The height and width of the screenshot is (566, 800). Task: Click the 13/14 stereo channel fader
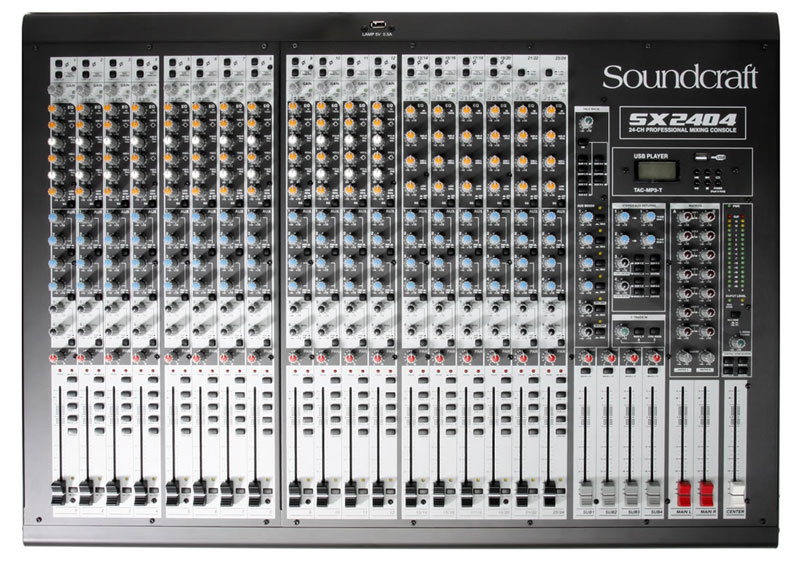411,492
